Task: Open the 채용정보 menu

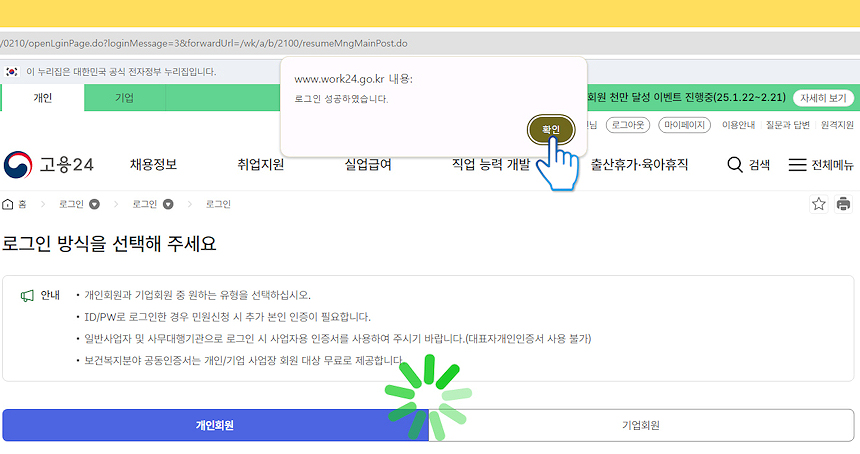Action: [154, 164]
